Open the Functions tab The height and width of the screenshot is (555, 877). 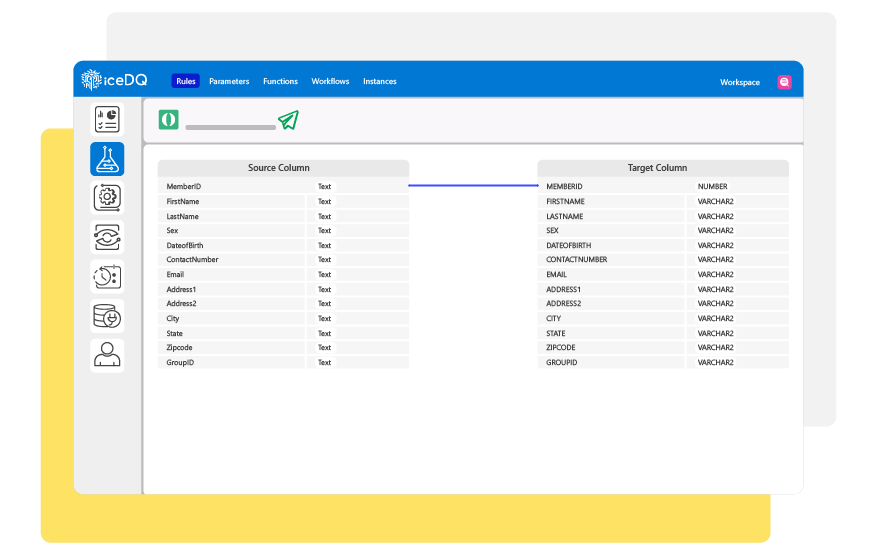point(280,81)
